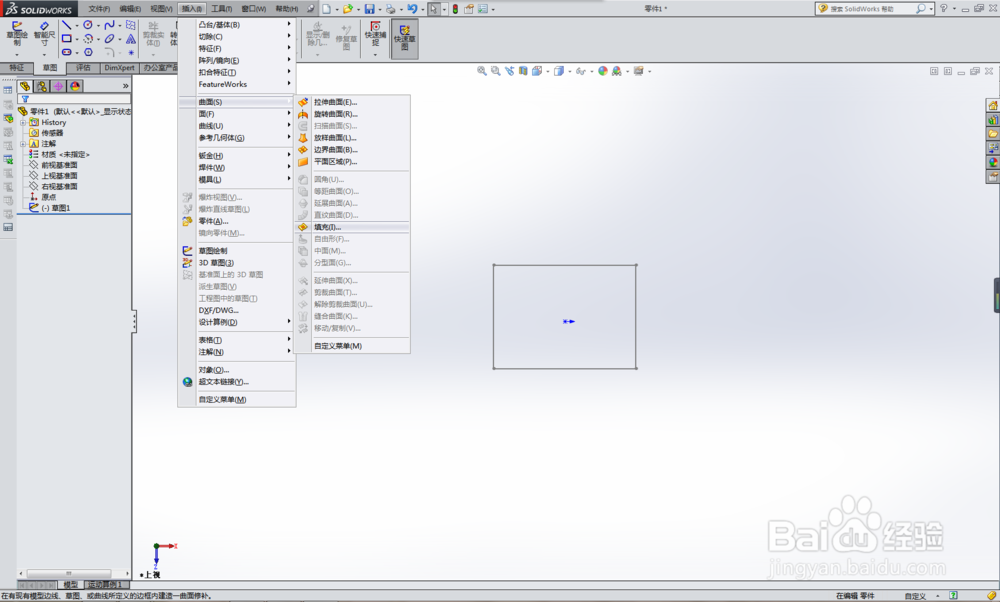Click the New document icon

pos(327,8)
